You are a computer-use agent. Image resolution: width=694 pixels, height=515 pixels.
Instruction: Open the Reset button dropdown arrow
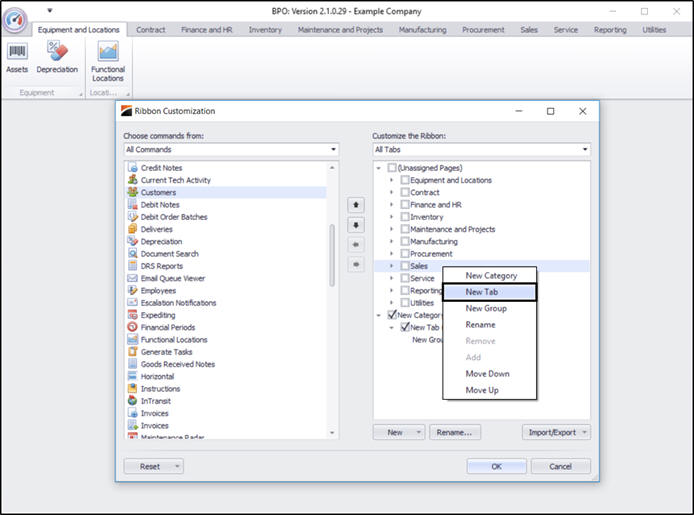[177, 466]
